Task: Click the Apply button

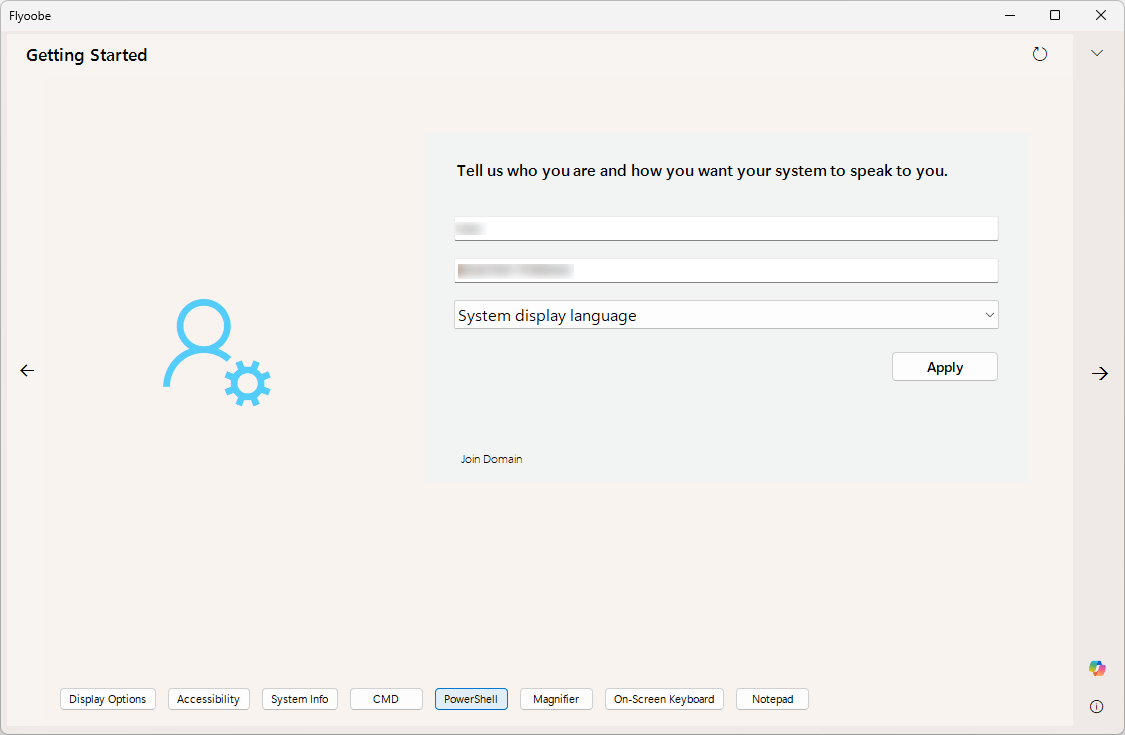Action: (945, 367)
